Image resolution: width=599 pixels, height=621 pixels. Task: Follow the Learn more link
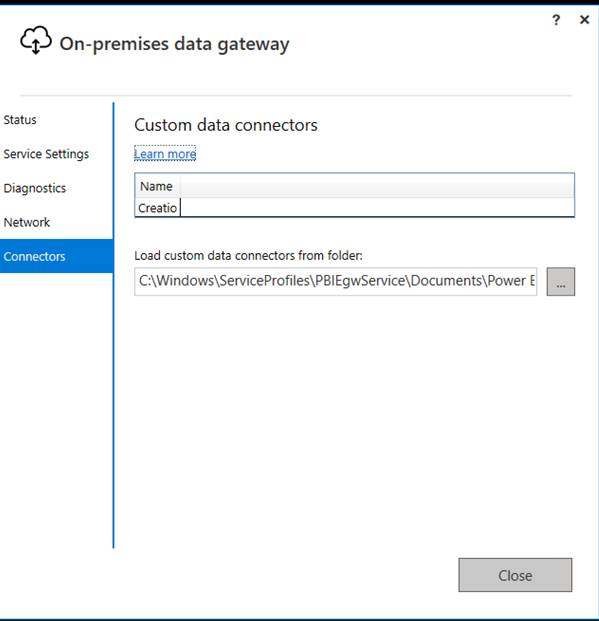click(x=165, y=154)
